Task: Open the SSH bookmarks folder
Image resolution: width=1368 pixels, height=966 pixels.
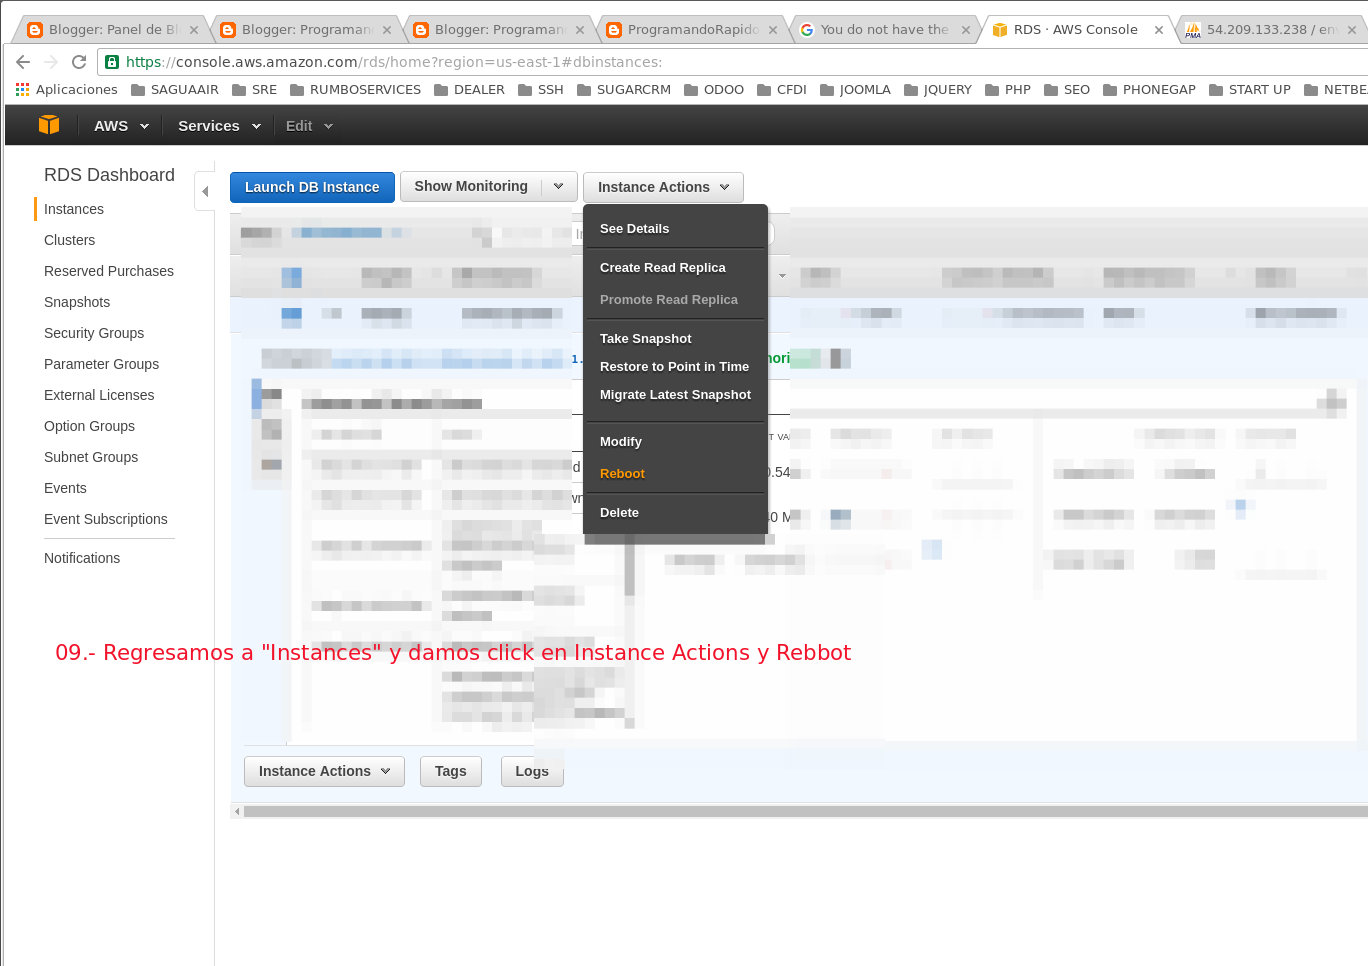Action: (541, 90)
